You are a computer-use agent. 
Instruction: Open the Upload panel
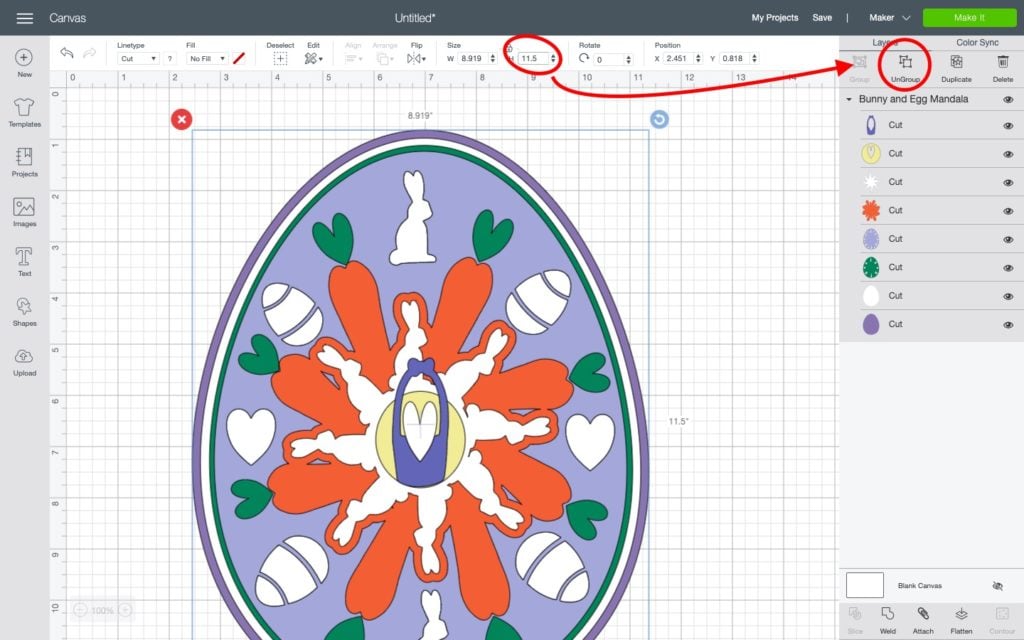pos(24,362)
